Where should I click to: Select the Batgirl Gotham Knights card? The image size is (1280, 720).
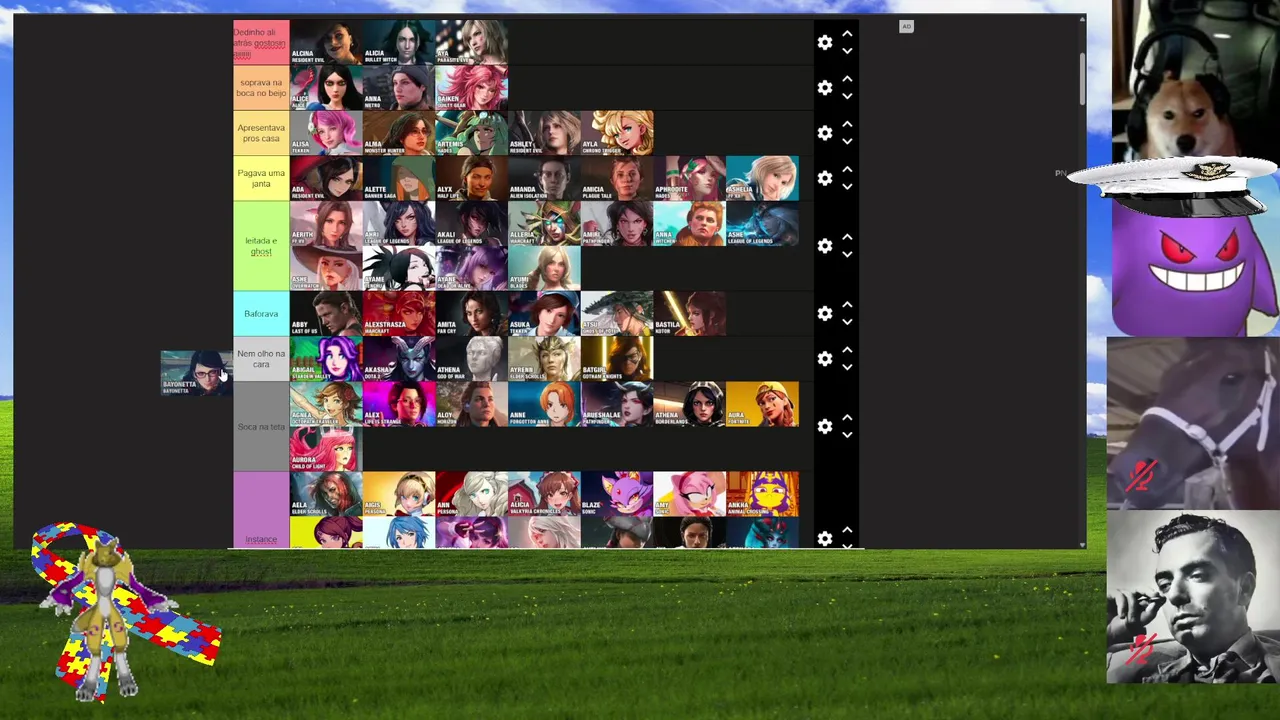coord(618,359)
